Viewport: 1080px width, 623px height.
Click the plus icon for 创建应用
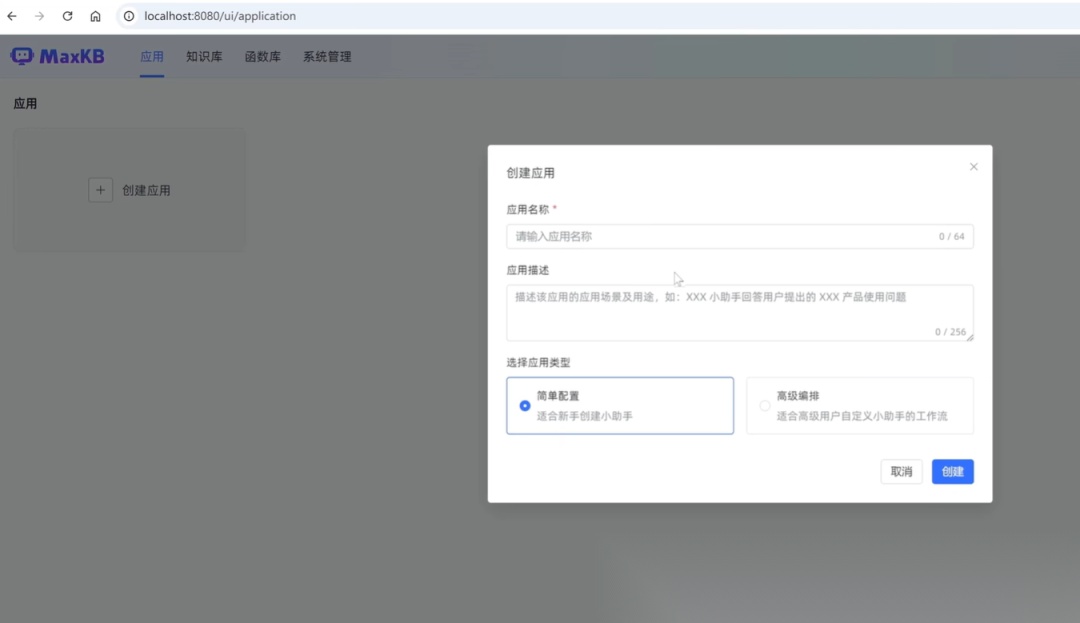click(101, 190)
